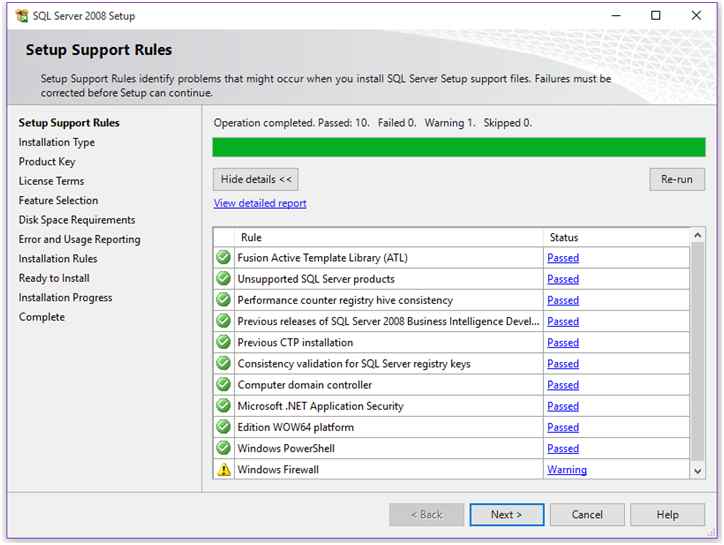Select Feature Selection step in sidebar

[58, 200]
